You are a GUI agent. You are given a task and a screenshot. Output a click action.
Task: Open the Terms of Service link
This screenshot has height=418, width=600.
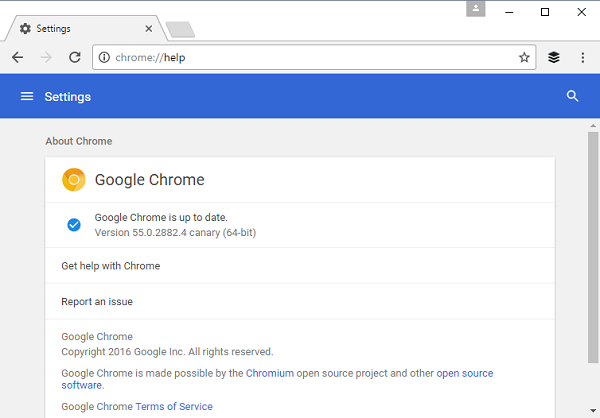pyautogui.click(x=173, y=407)
